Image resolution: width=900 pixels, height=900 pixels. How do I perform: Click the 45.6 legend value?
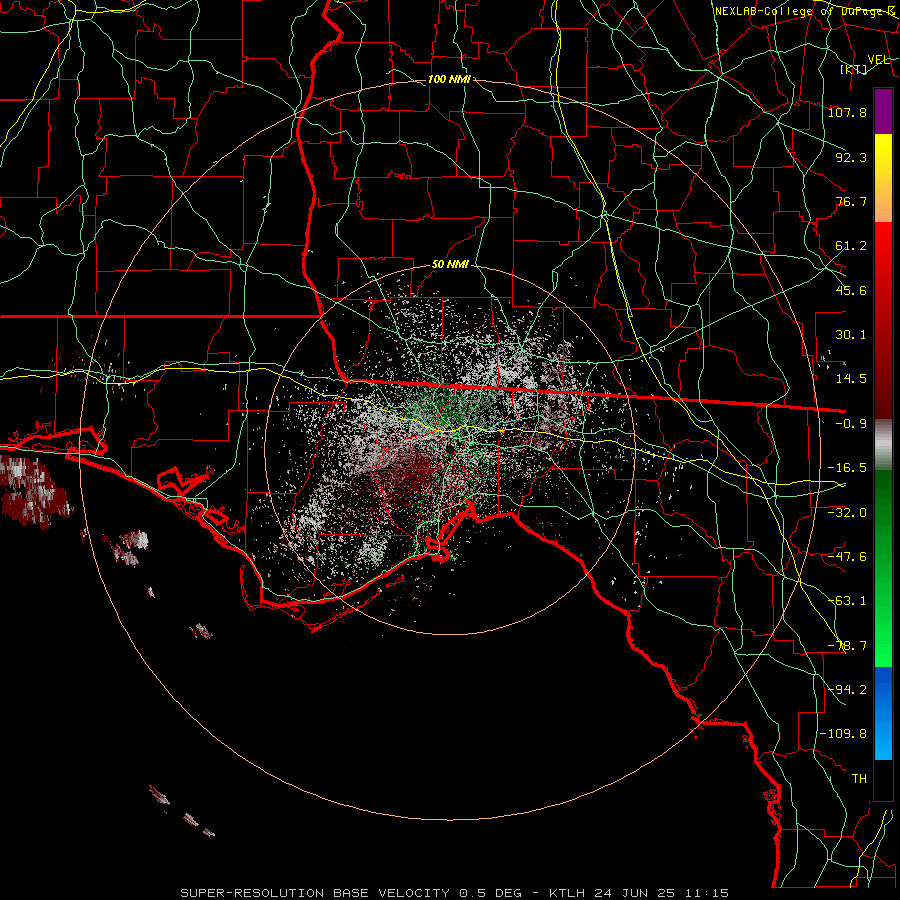[851, 290]
